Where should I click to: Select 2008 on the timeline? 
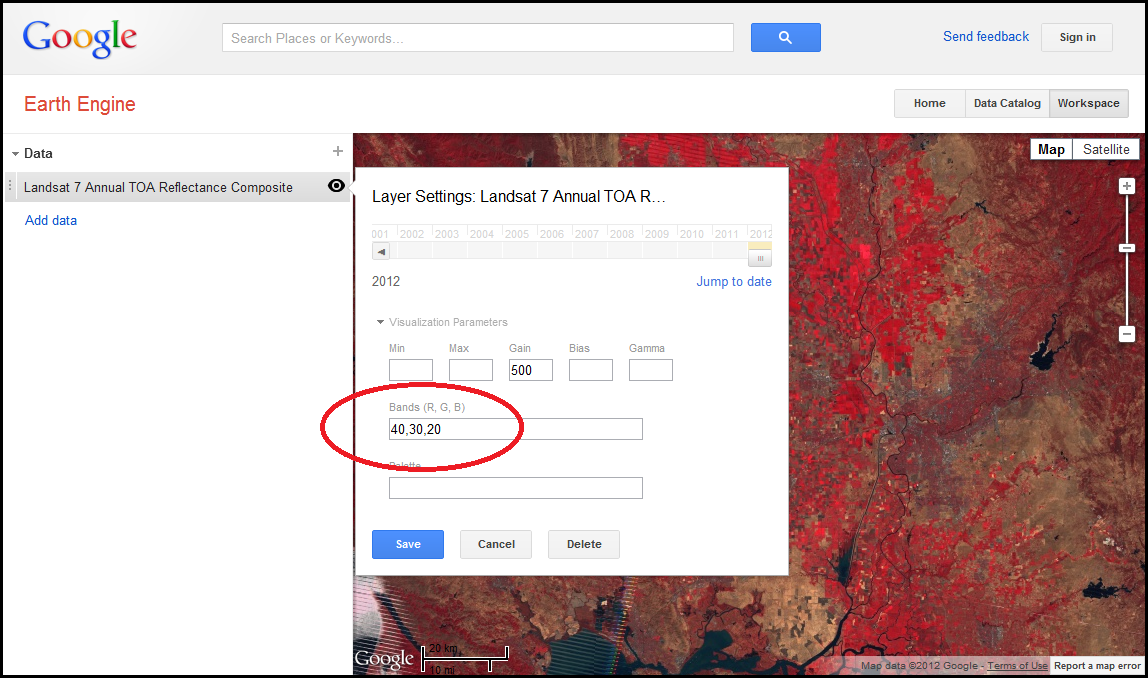(622, 234)
